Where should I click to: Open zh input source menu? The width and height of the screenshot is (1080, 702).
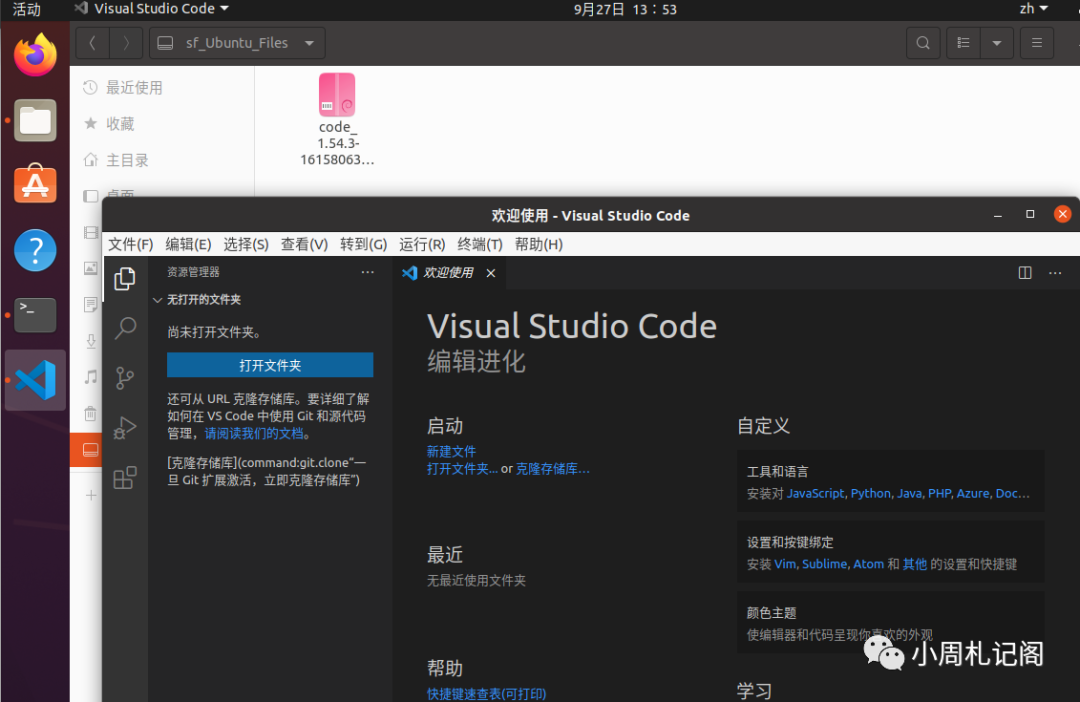pyautogui.click(x=1033, y=9)
